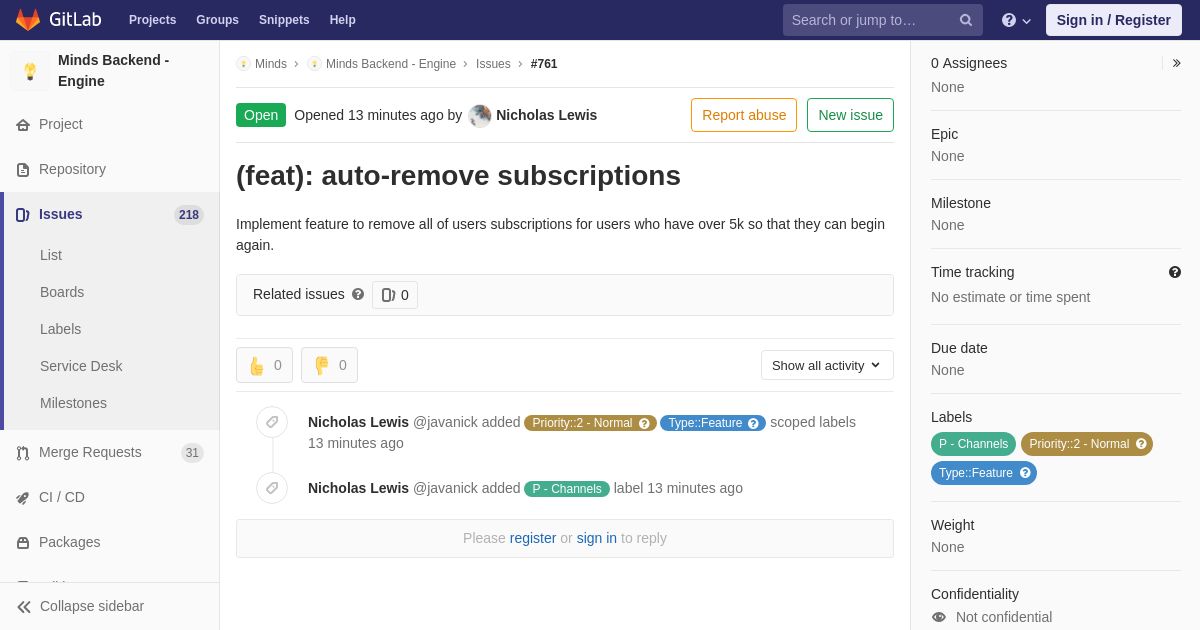
Task: Click the search magnifier icon
Action: (x=966, y=20)
